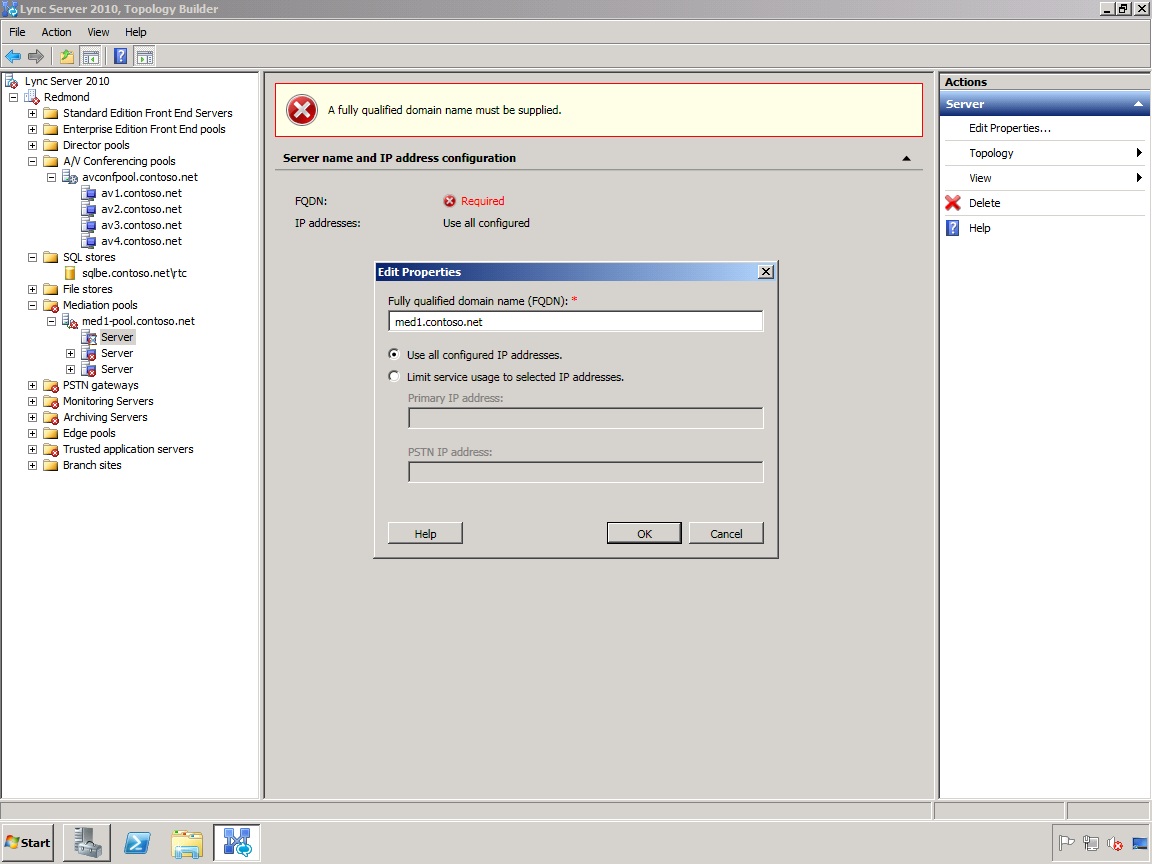Click the med1-pool.contoso.net pool icon
The height and width of the screenshot is (864, 1152).
(x=70, y=321)
